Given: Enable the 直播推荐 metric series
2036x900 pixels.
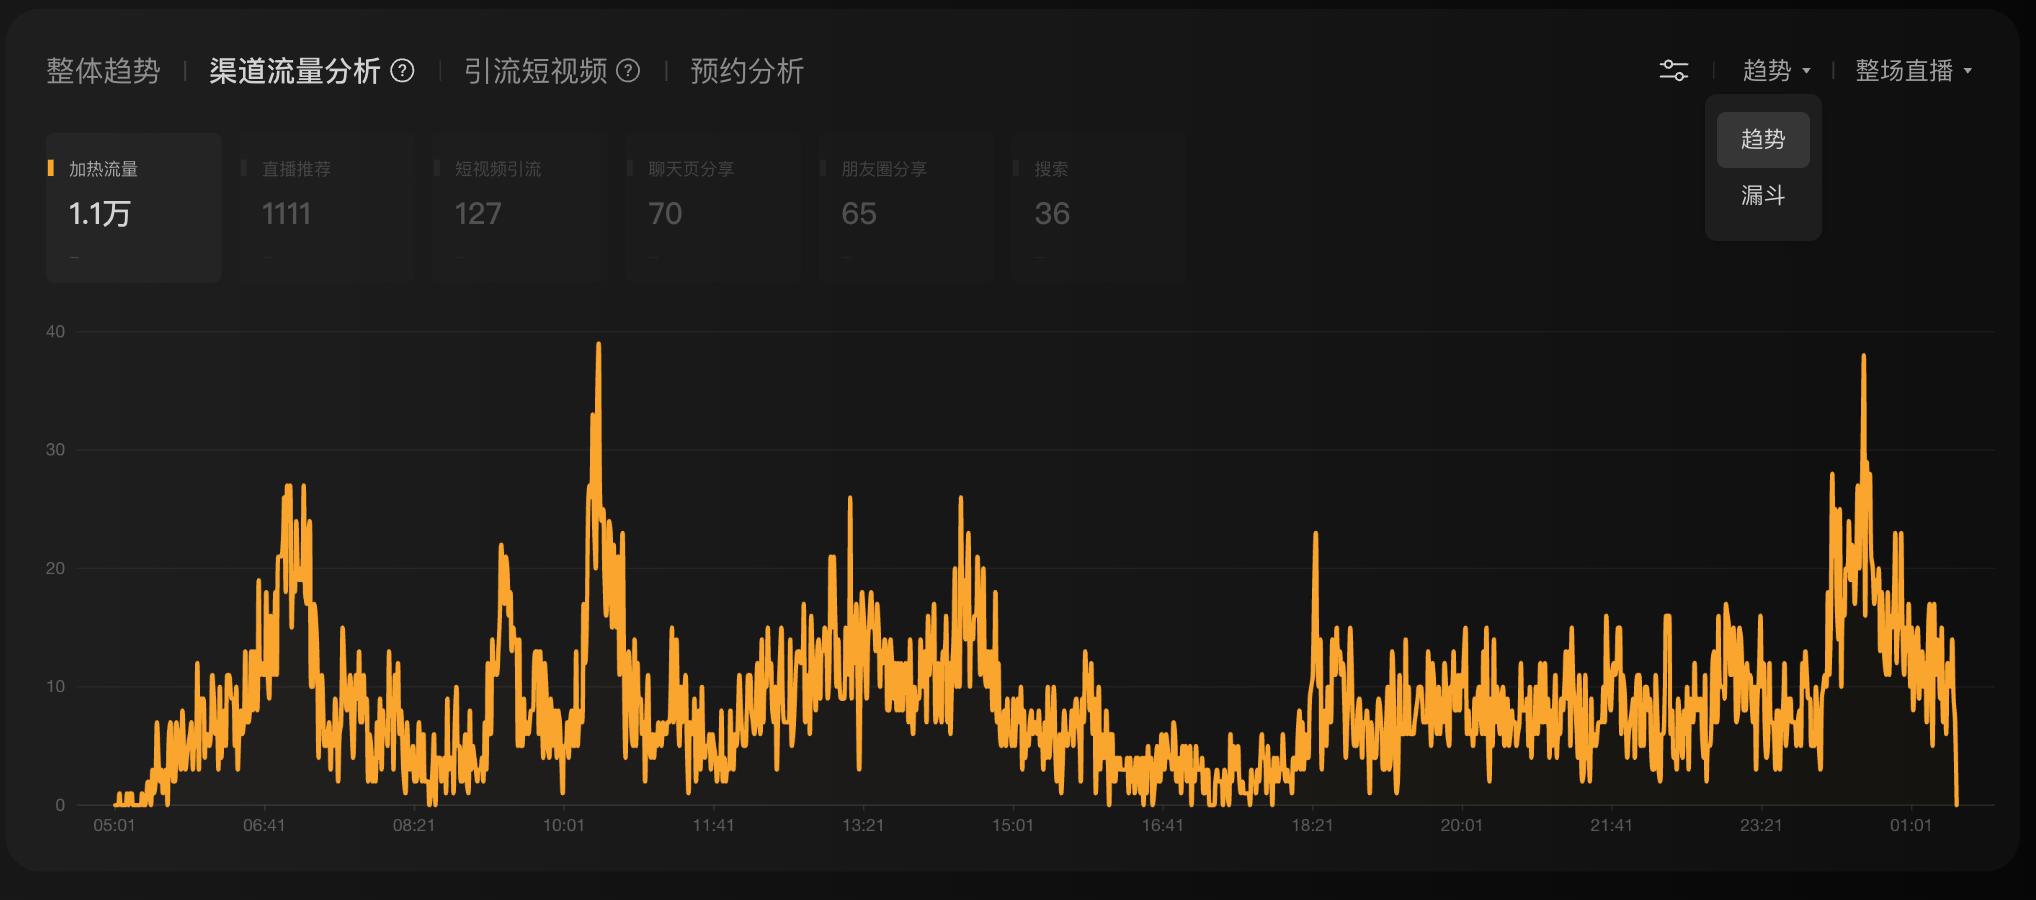Looking at the screenshot, I should coord(326,208).
